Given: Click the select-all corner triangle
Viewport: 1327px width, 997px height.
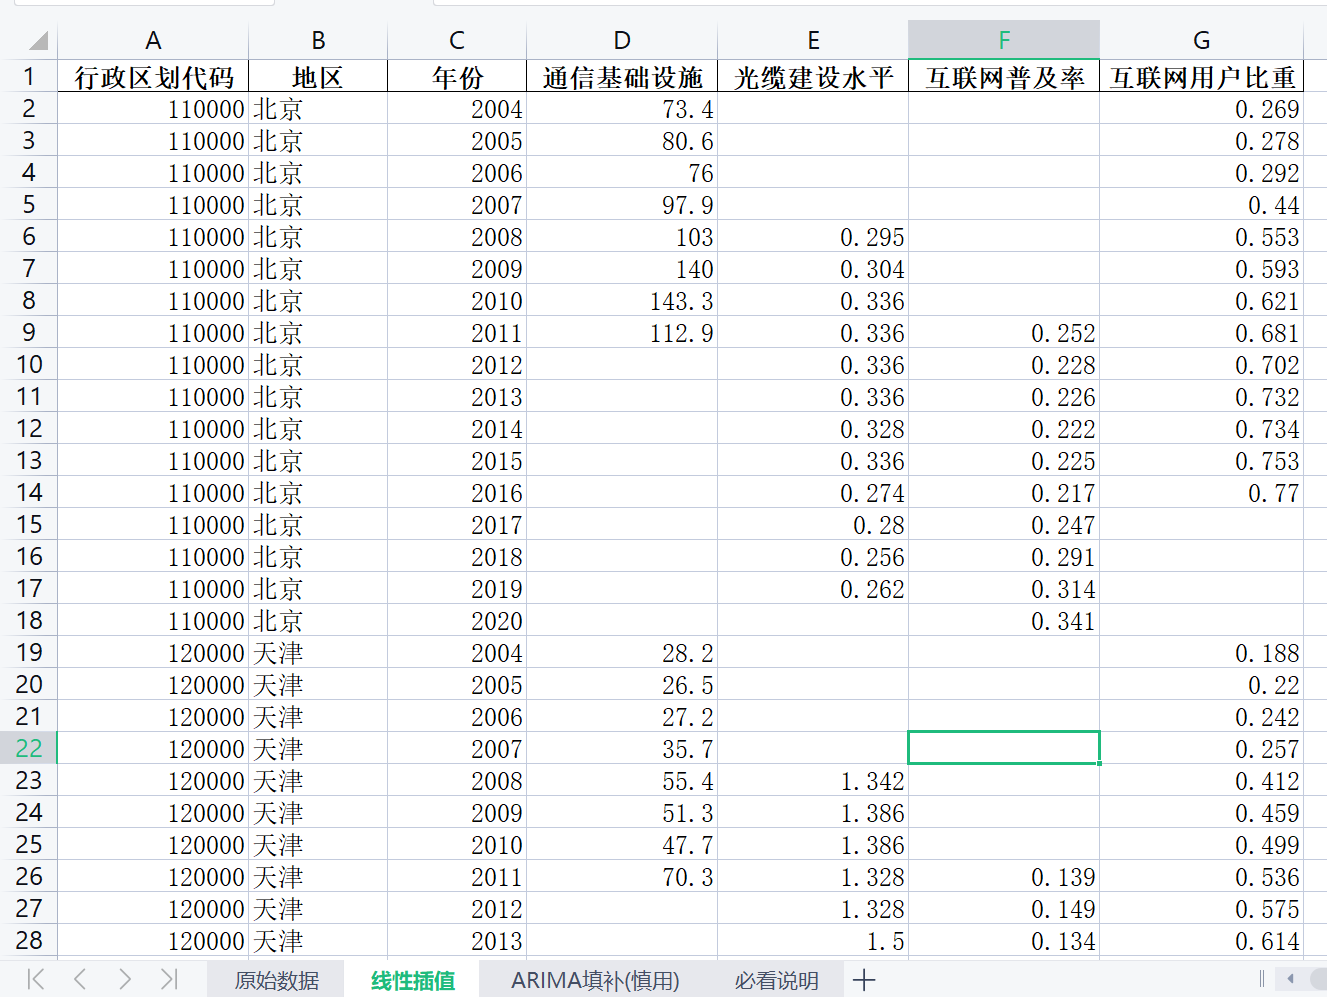Looking at the screenshot, I should (x=38, y=40).
